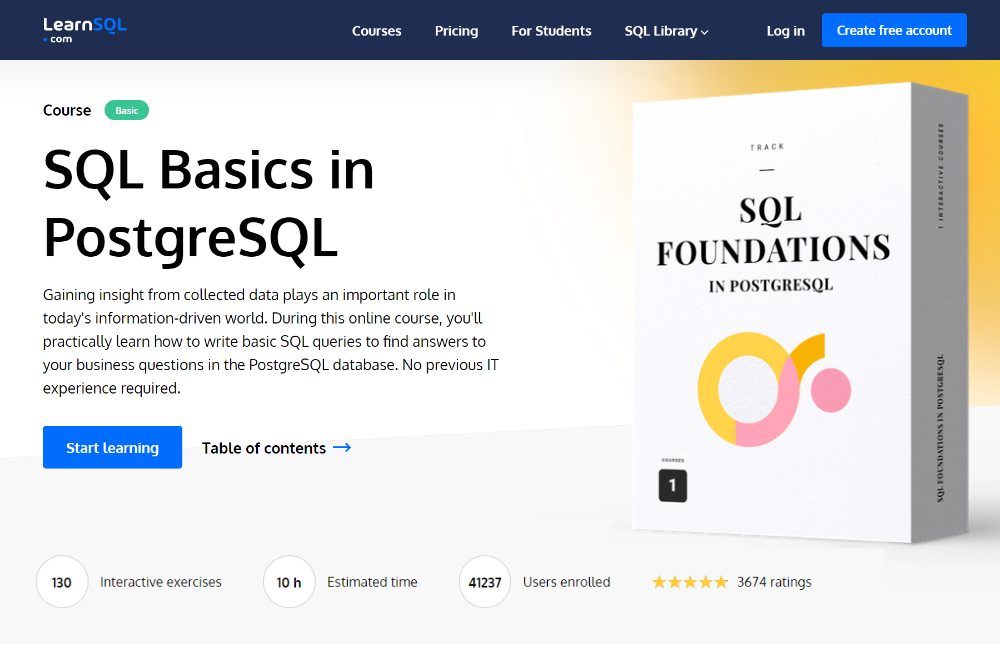Click the Create free account button
The width and height of the screenshot is (1000, 667).
[894, 30]
